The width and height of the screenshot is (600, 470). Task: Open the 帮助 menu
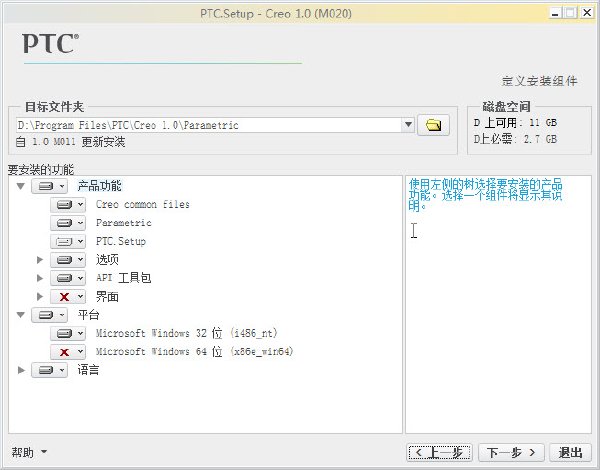29,452
